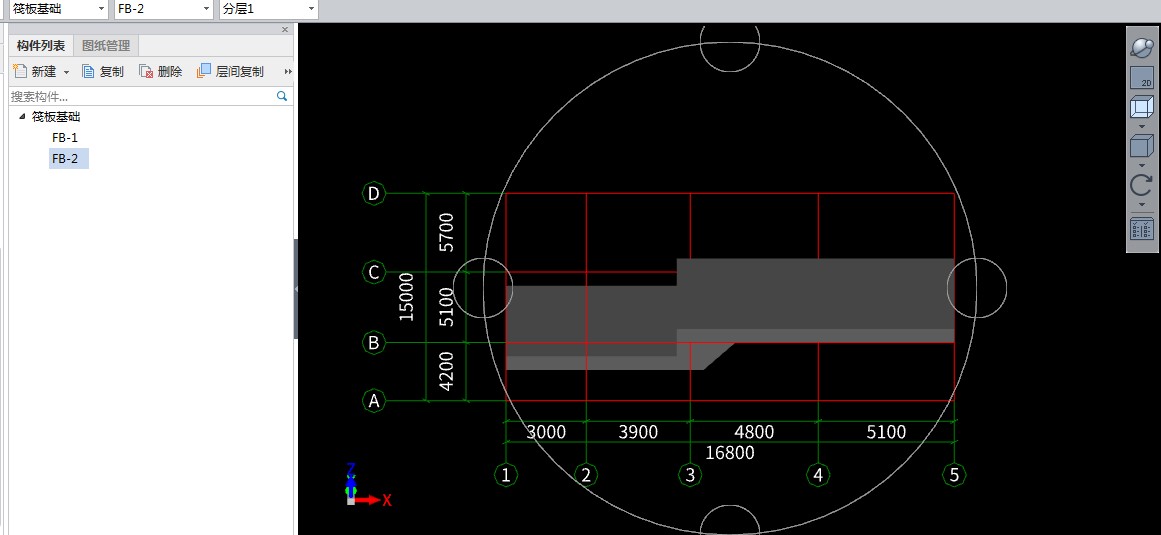
Task: Click axis bubble 3
Action: pos(690,475)
